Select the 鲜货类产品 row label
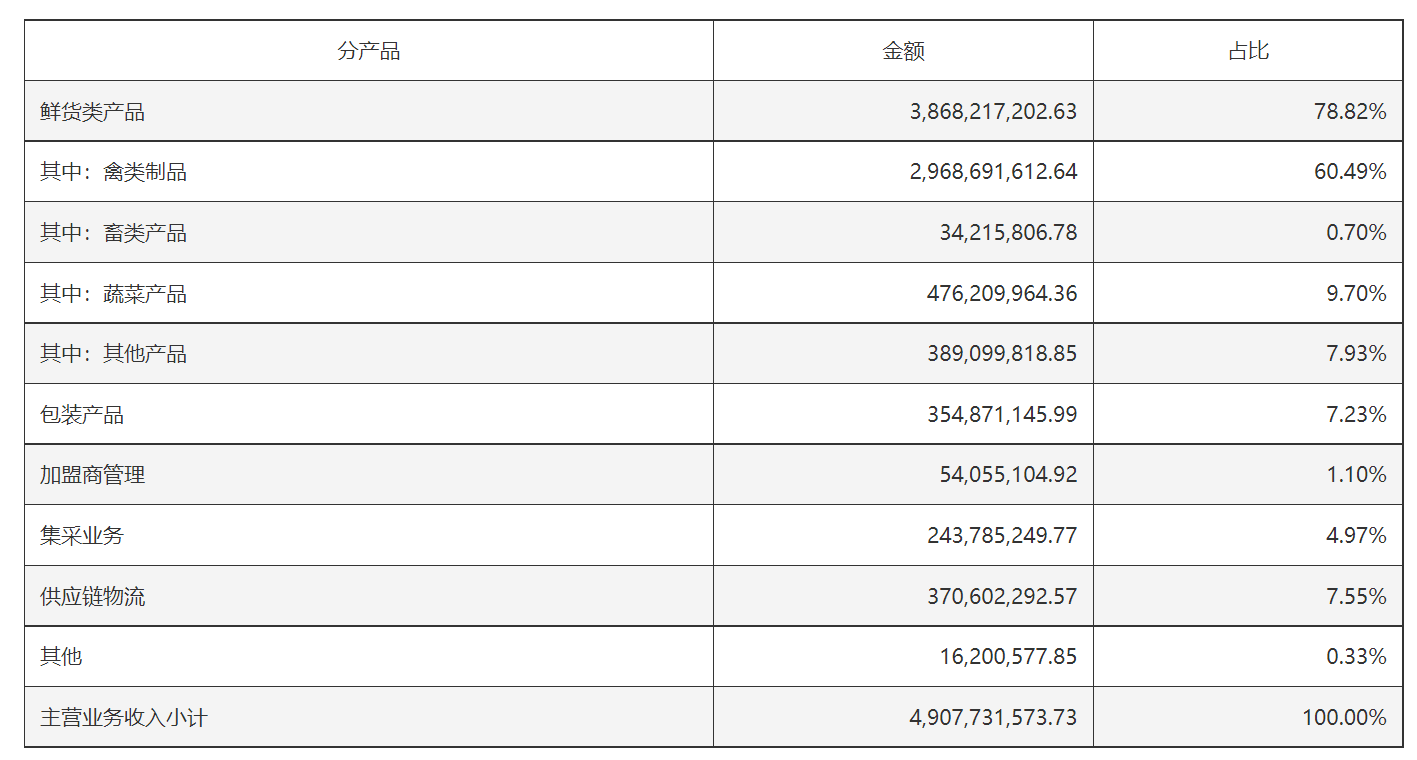Image resolution: width=1417 pixels, height=760 pixels. (369, 112)
